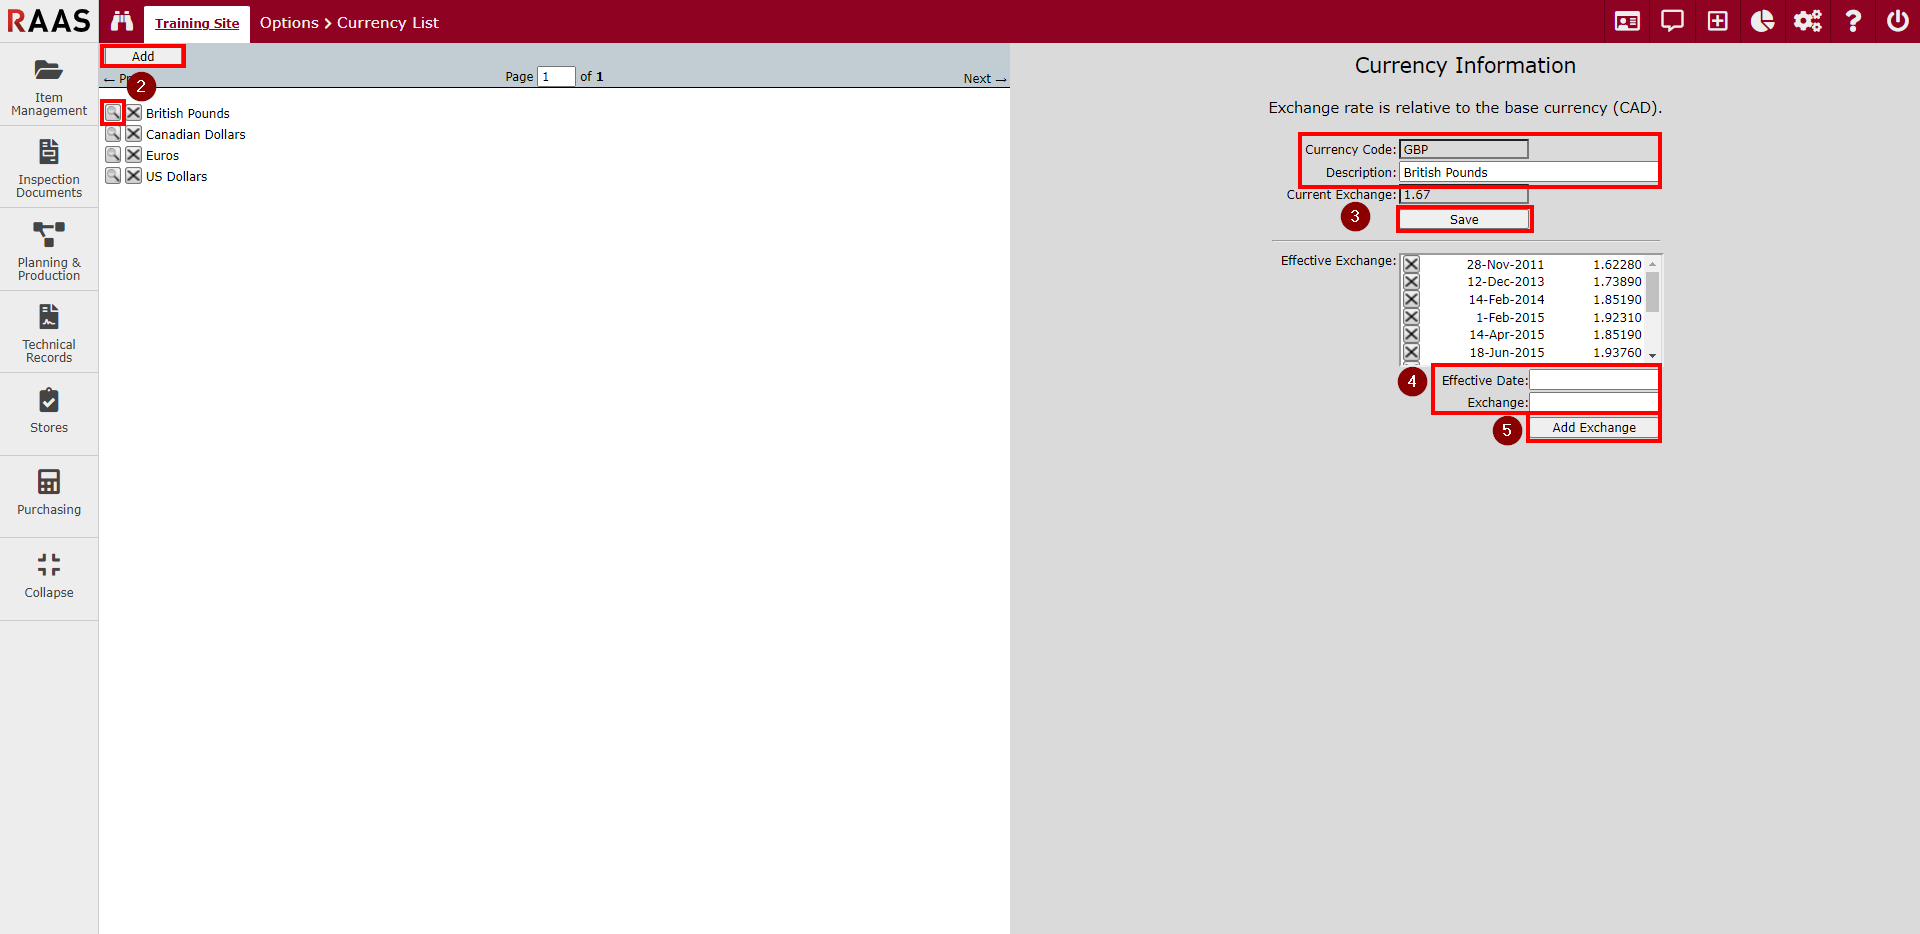Open the settings gears icon
1920x934 pixels.
tap(1807, 21)
